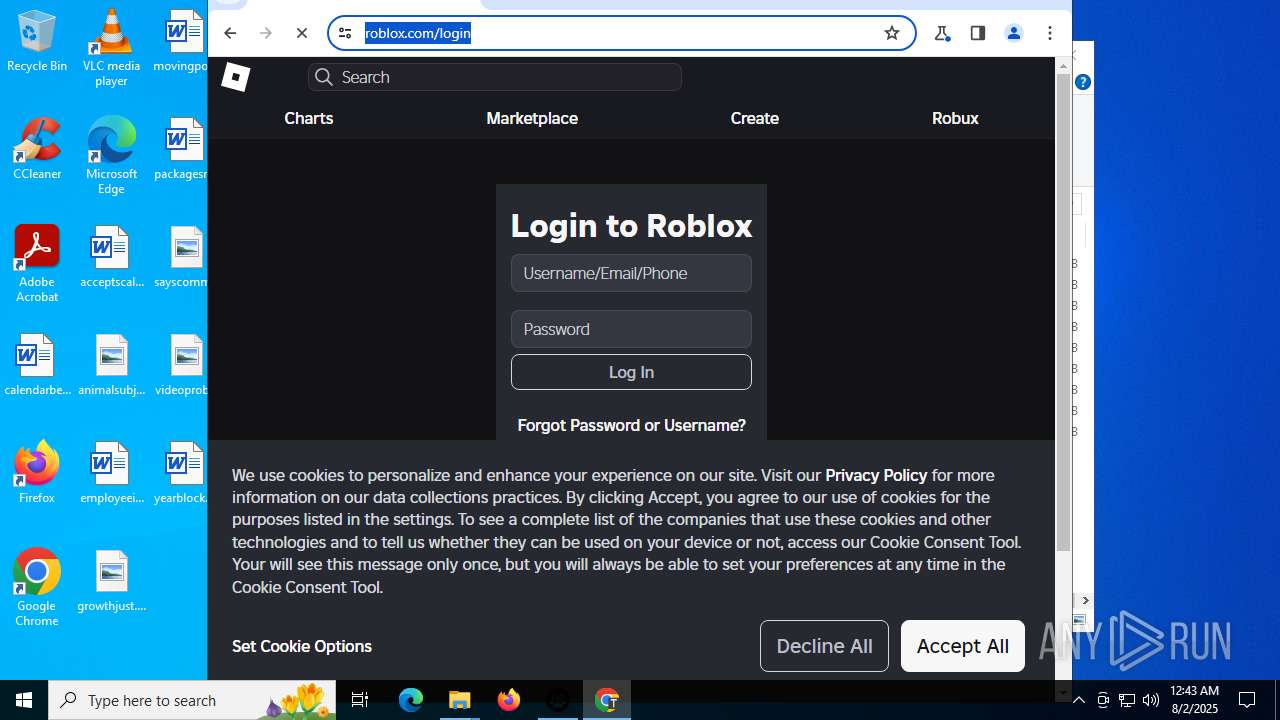Click the volume speaker tray icon
This screenshot has width=1280, height=720.
[x=1150, y=700]
